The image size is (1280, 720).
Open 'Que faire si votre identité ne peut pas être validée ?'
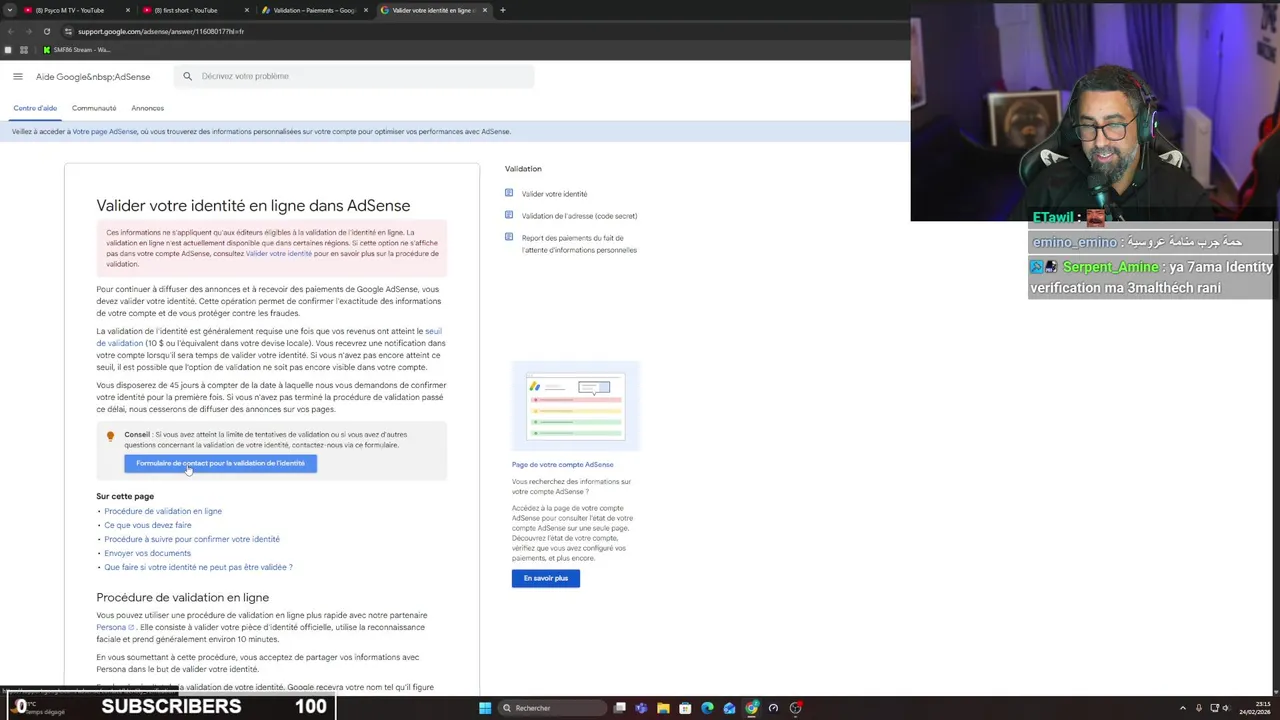pyautogui.click(x=198, y=567)
